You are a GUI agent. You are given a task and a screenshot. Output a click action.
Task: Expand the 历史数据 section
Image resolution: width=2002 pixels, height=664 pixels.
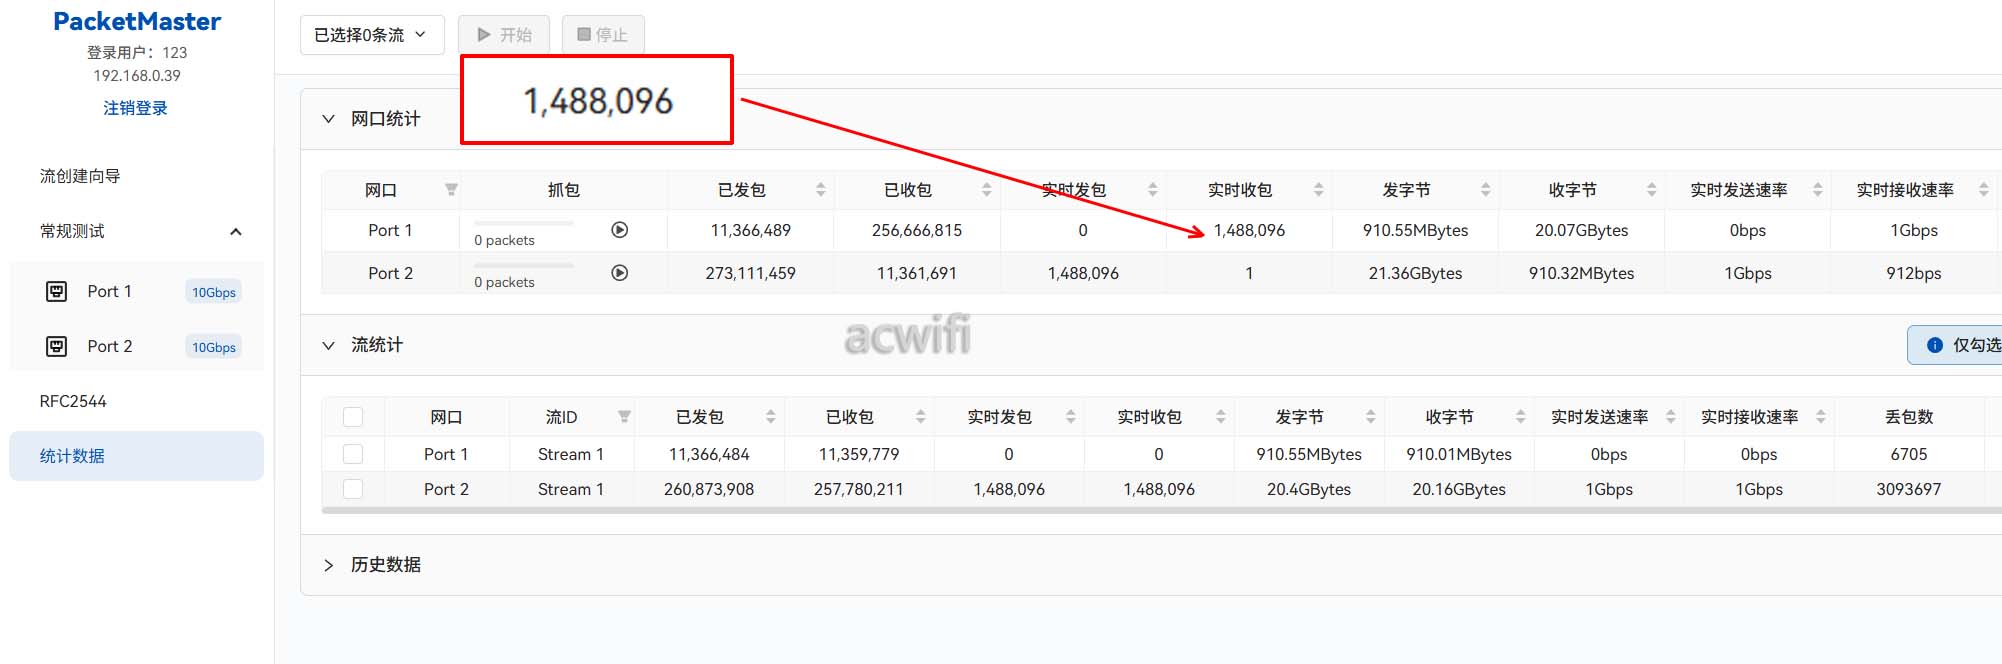point(328,565)
